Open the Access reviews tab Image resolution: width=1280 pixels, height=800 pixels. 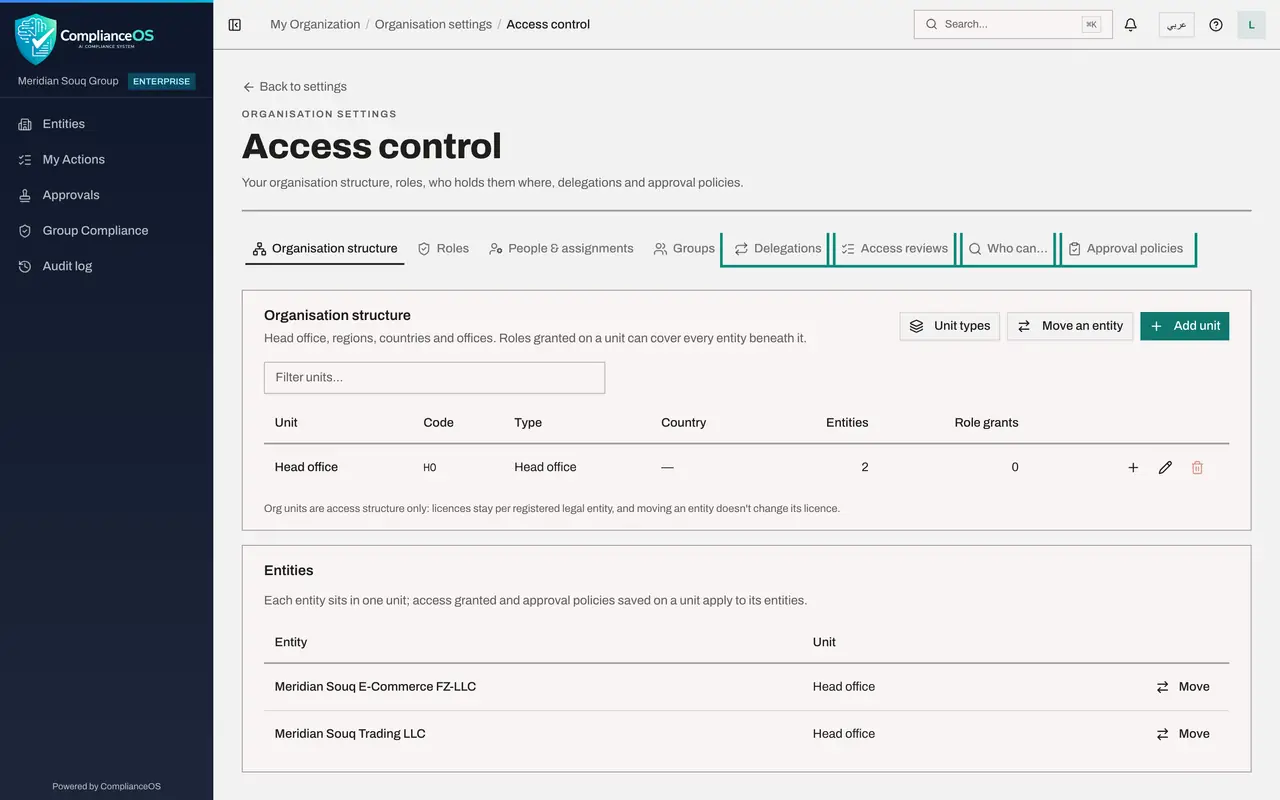894,248
